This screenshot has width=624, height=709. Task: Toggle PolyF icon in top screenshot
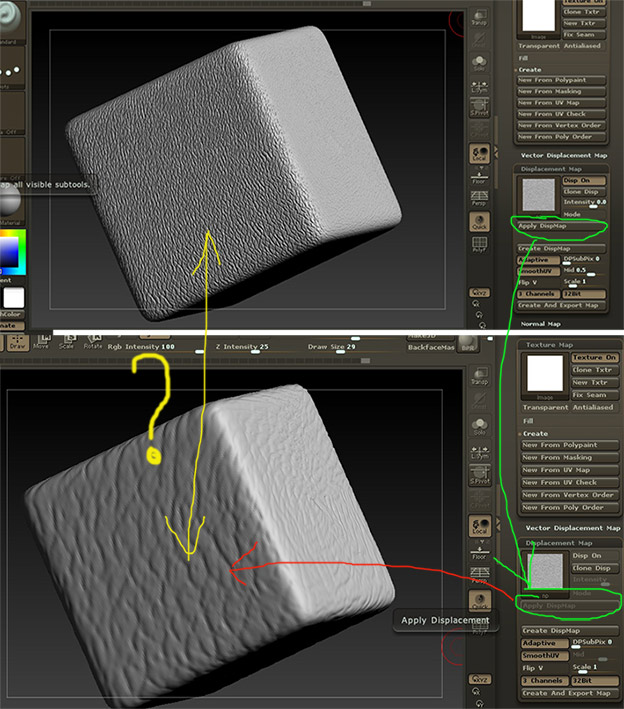pos(479,244)
